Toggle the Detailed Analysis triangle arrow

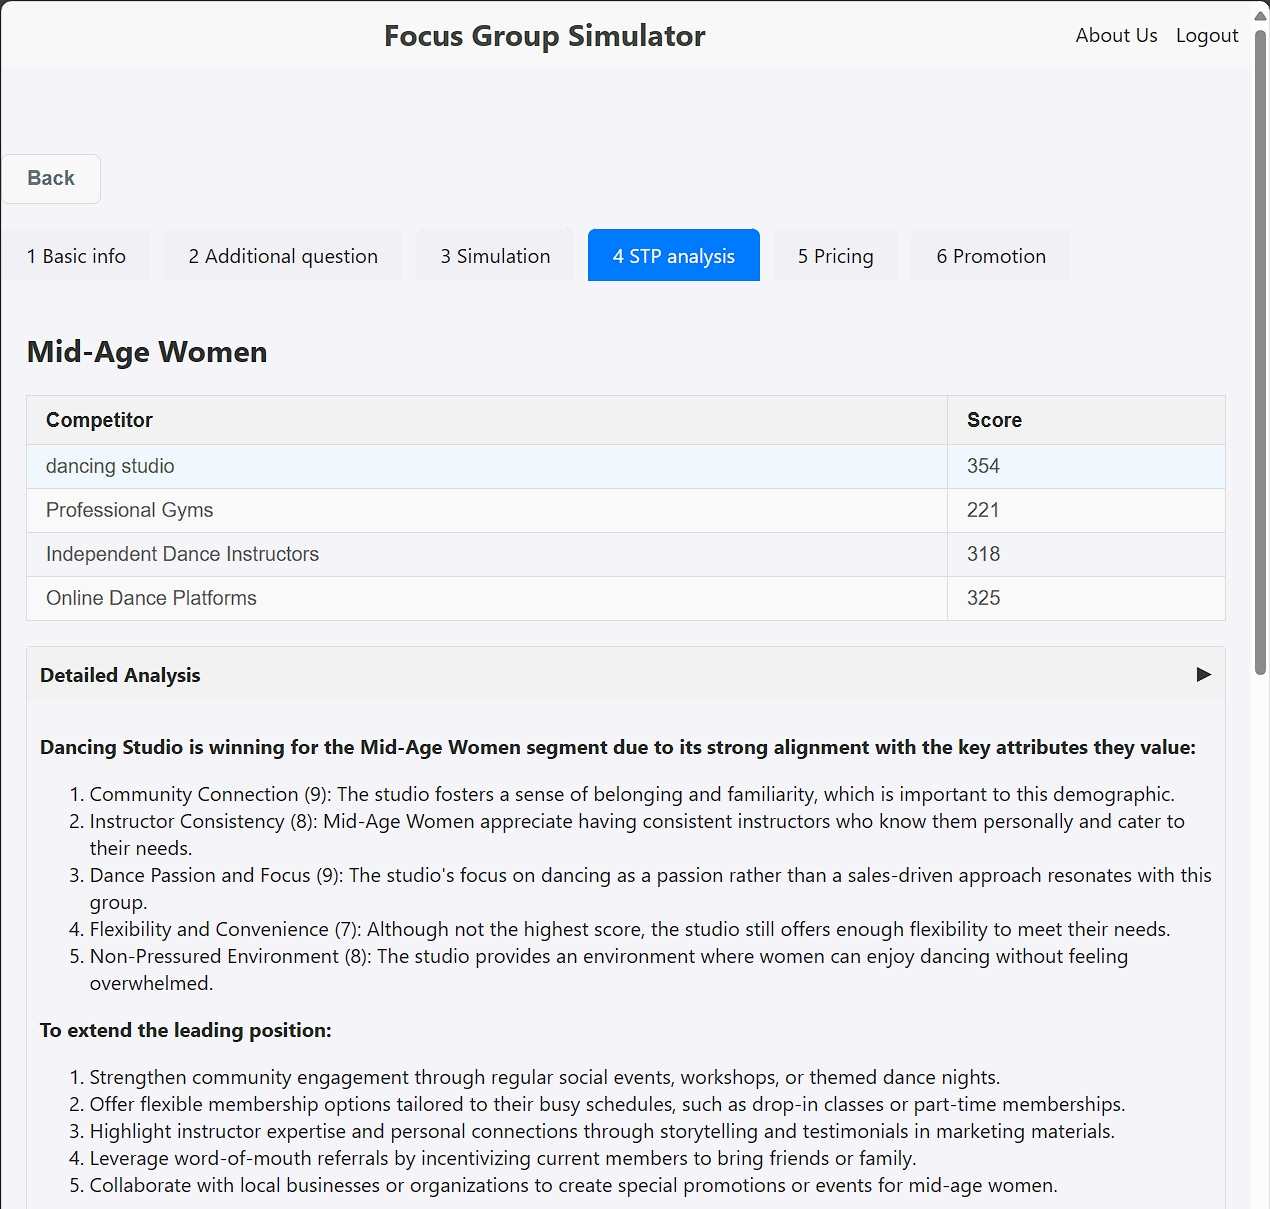(x=1204, y=675)
